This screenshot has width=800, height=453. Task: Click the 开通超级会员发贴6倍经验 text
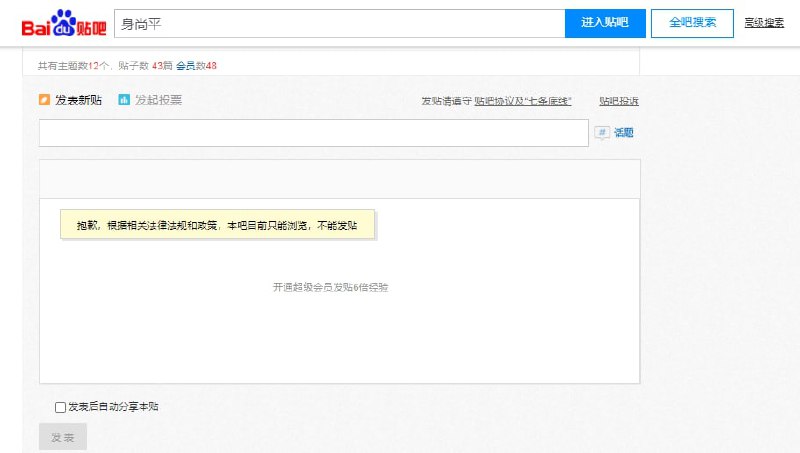point(331,287)
